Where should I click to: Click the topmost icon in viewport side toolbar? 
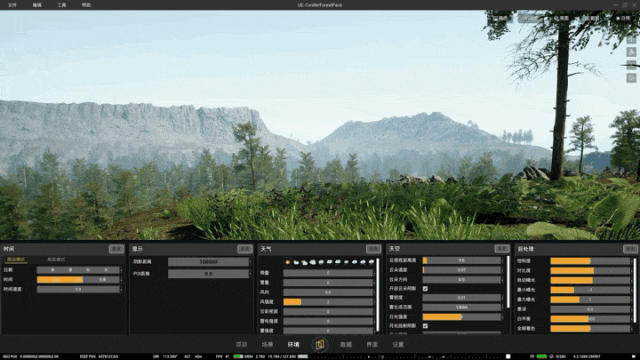pyautogui.click(x=631, y=40)
